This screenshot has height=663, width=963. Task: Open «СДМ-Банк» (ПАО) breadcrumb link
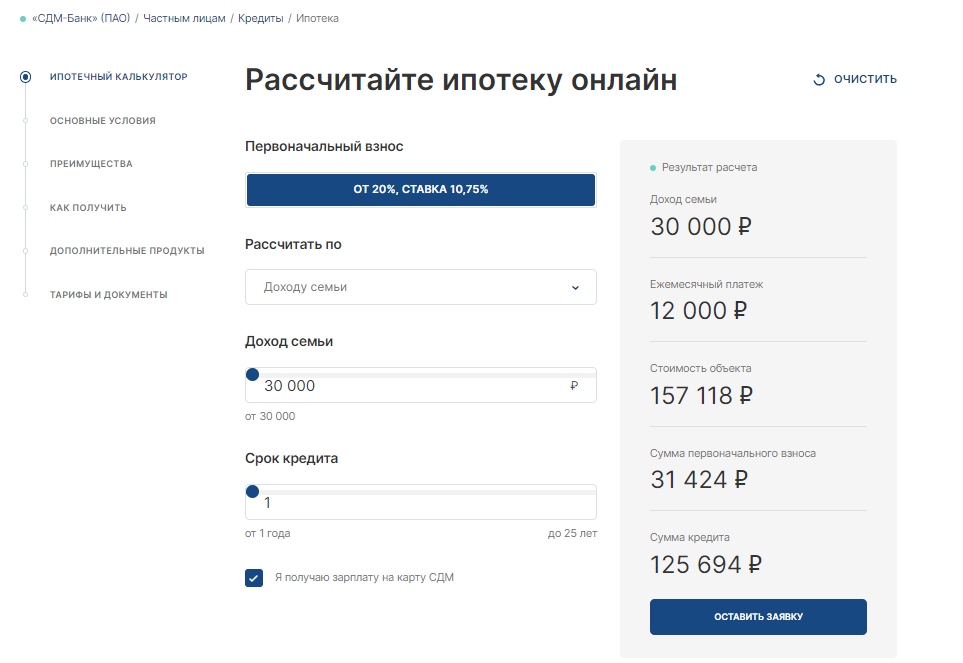[80, 19]
